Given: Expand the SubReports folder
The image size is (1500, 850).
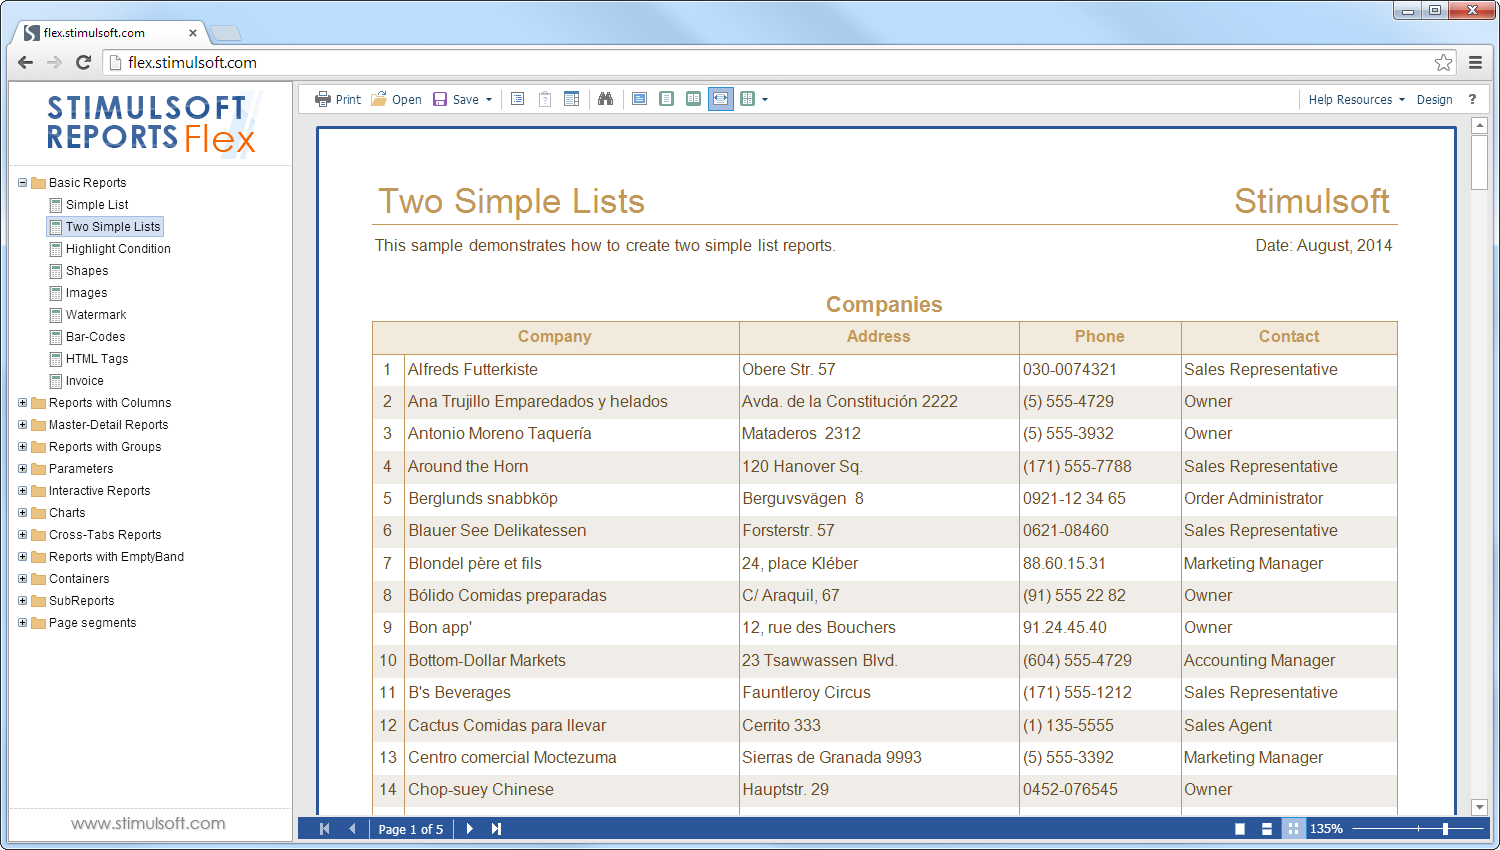Looking at the screenshot, I should coord(22,601).
